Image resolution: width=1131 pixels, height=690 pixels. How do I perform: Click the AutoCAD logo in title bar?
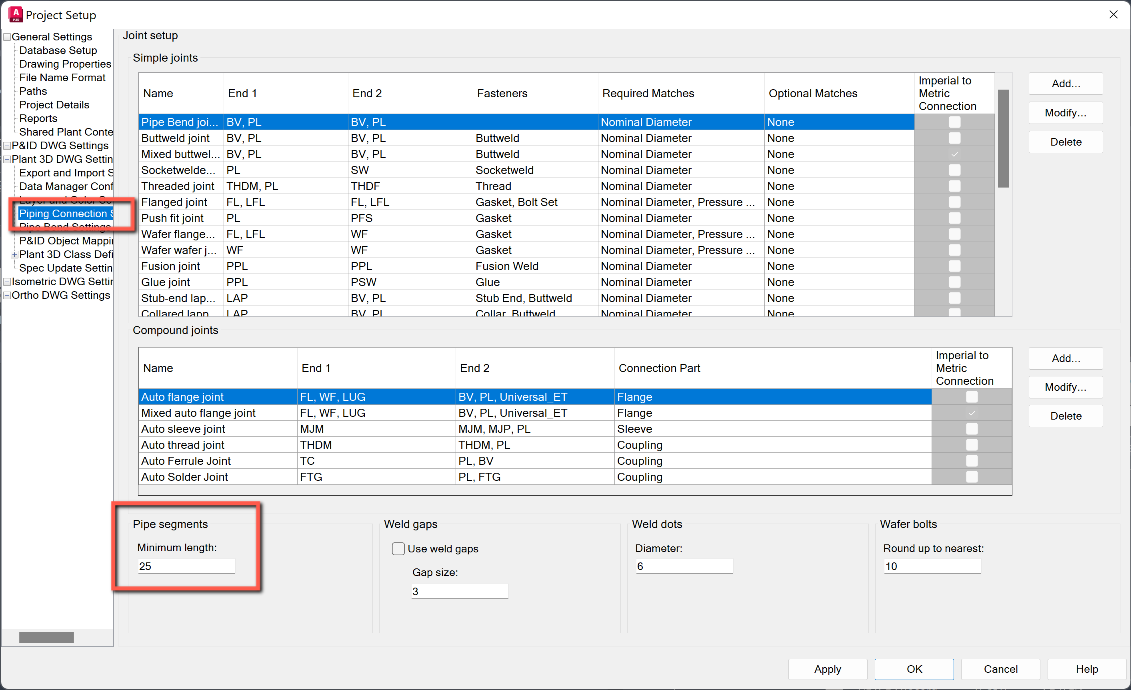tap(14, 14)
